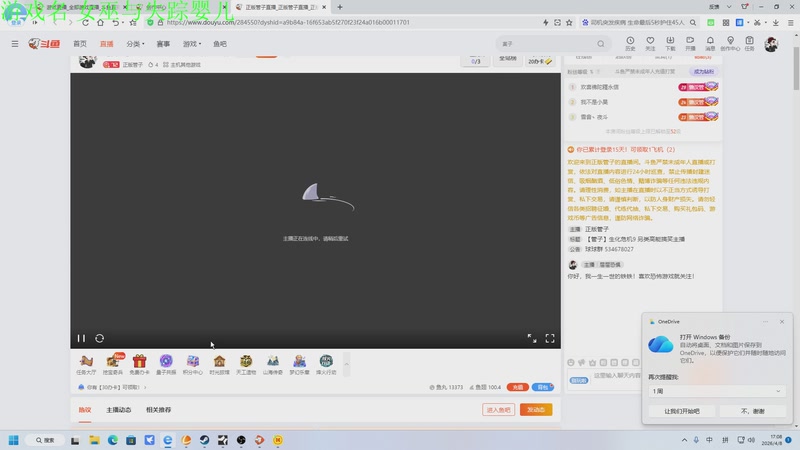Expand the 游戏 games dropdown
Viewport: 800px width, 450px height.
point(192,44)
